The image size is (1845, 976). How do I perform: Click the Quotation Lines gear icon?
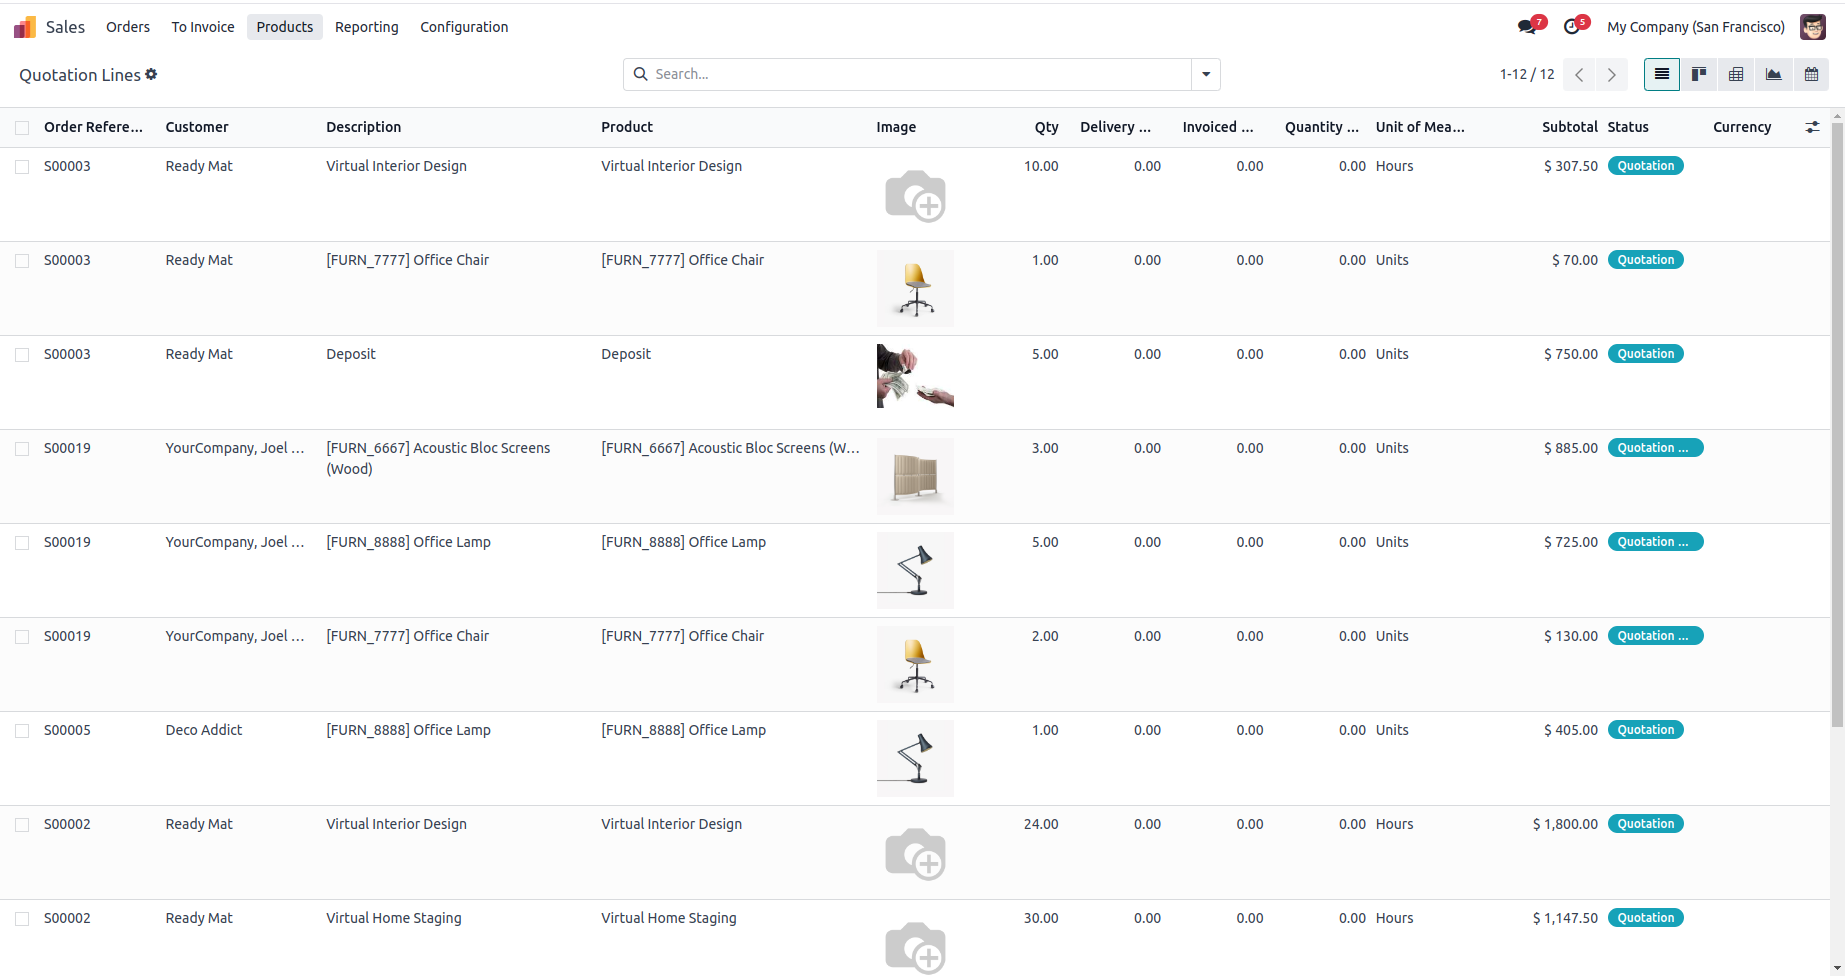point(151,74)
